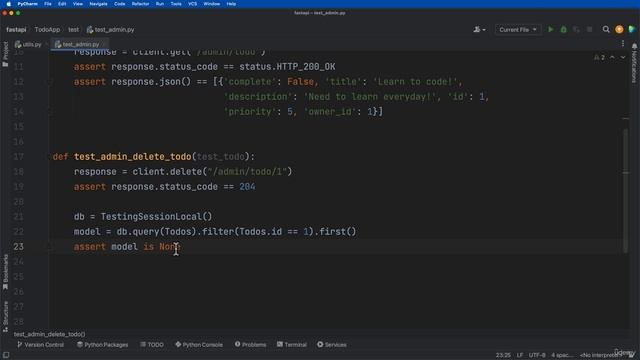Click the test folder breadcrumb
The image size is (640, 360).
coord(73,29)
